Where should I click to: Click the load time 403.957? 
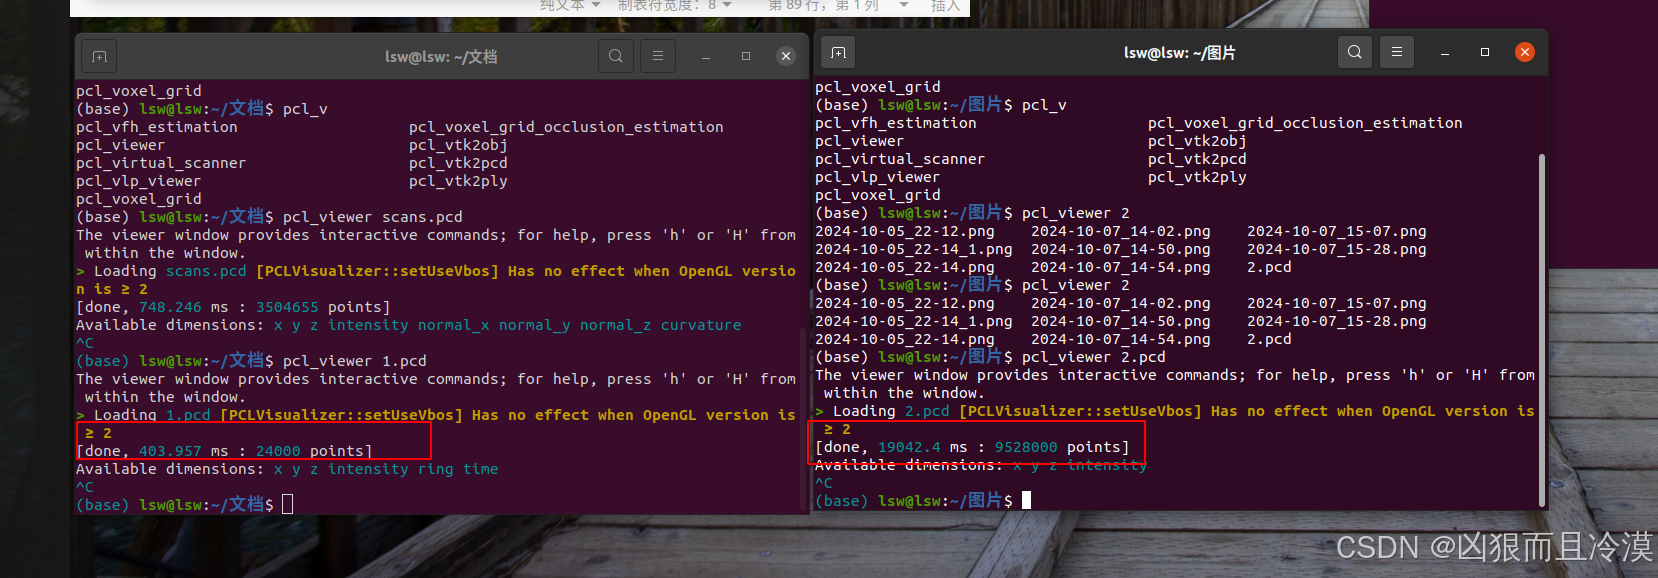170,451
